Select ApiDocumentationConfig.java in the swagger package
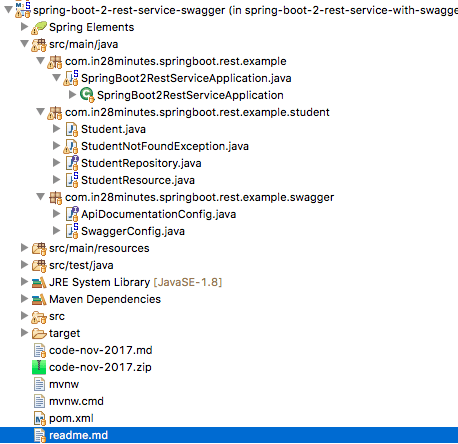 coord(159,215)
